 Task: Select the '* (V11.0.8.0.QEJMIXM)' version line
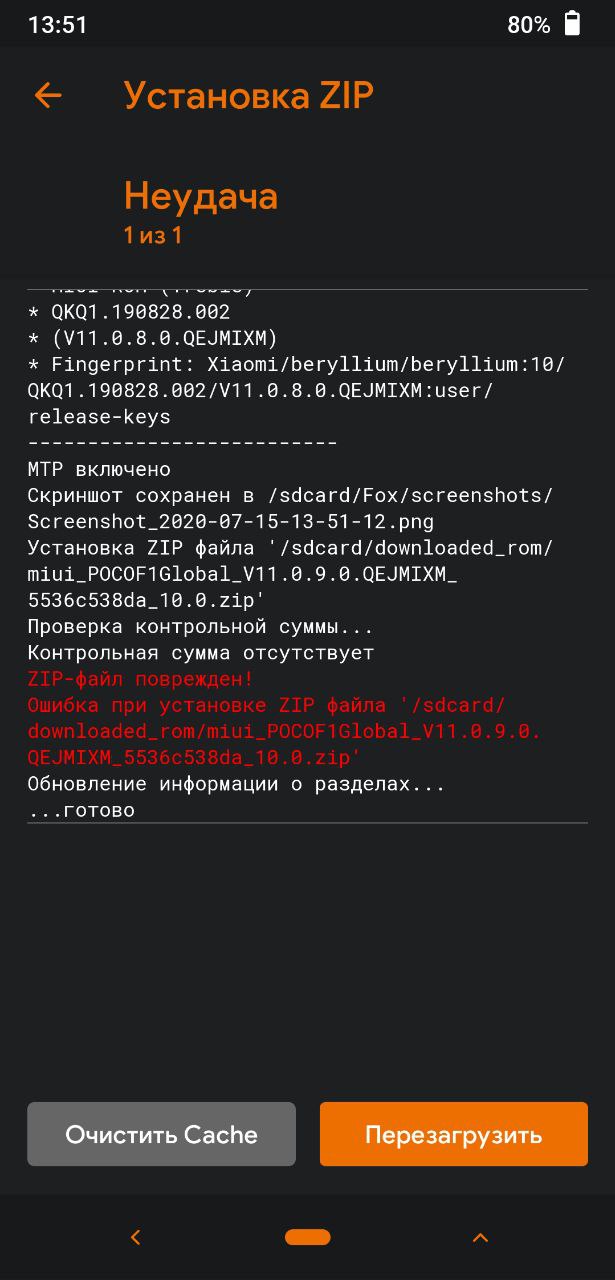(x=152, y=338)
